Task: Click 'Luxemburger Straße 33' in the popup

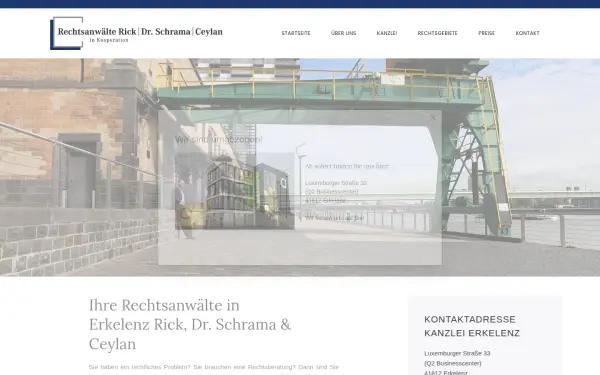Action: (x=336, y=183)
